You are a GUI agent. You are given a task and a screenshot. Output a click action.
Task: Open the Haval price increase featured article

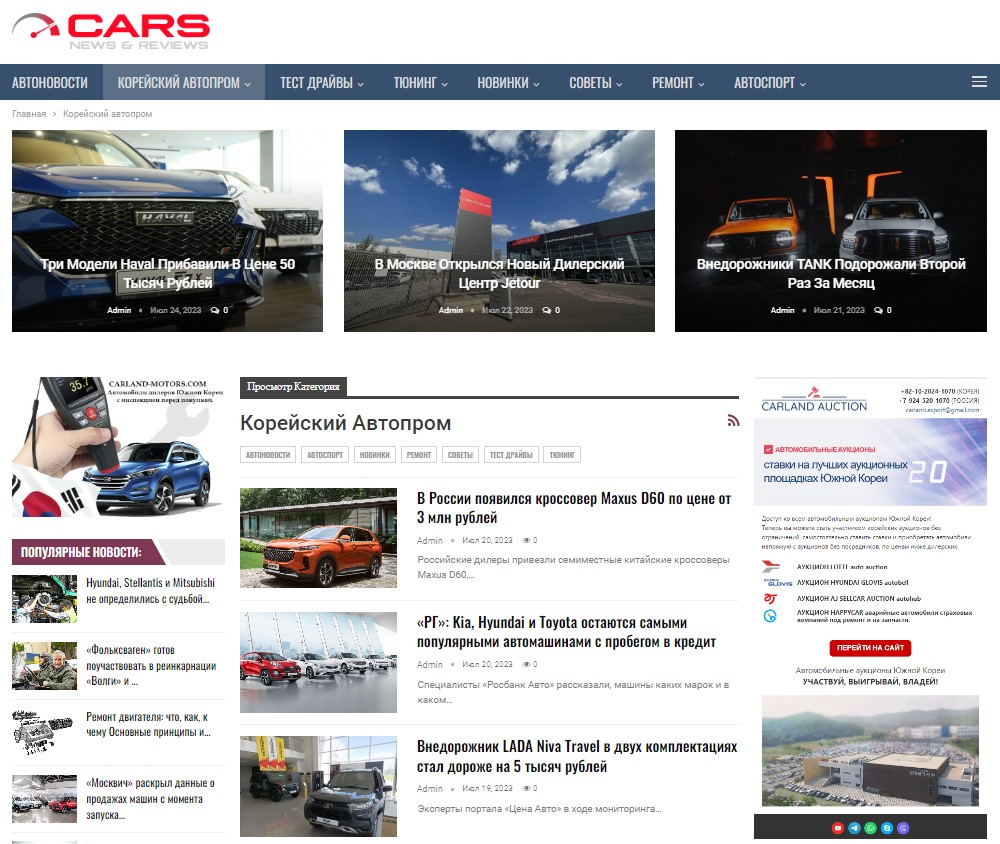tap(168, 273)
